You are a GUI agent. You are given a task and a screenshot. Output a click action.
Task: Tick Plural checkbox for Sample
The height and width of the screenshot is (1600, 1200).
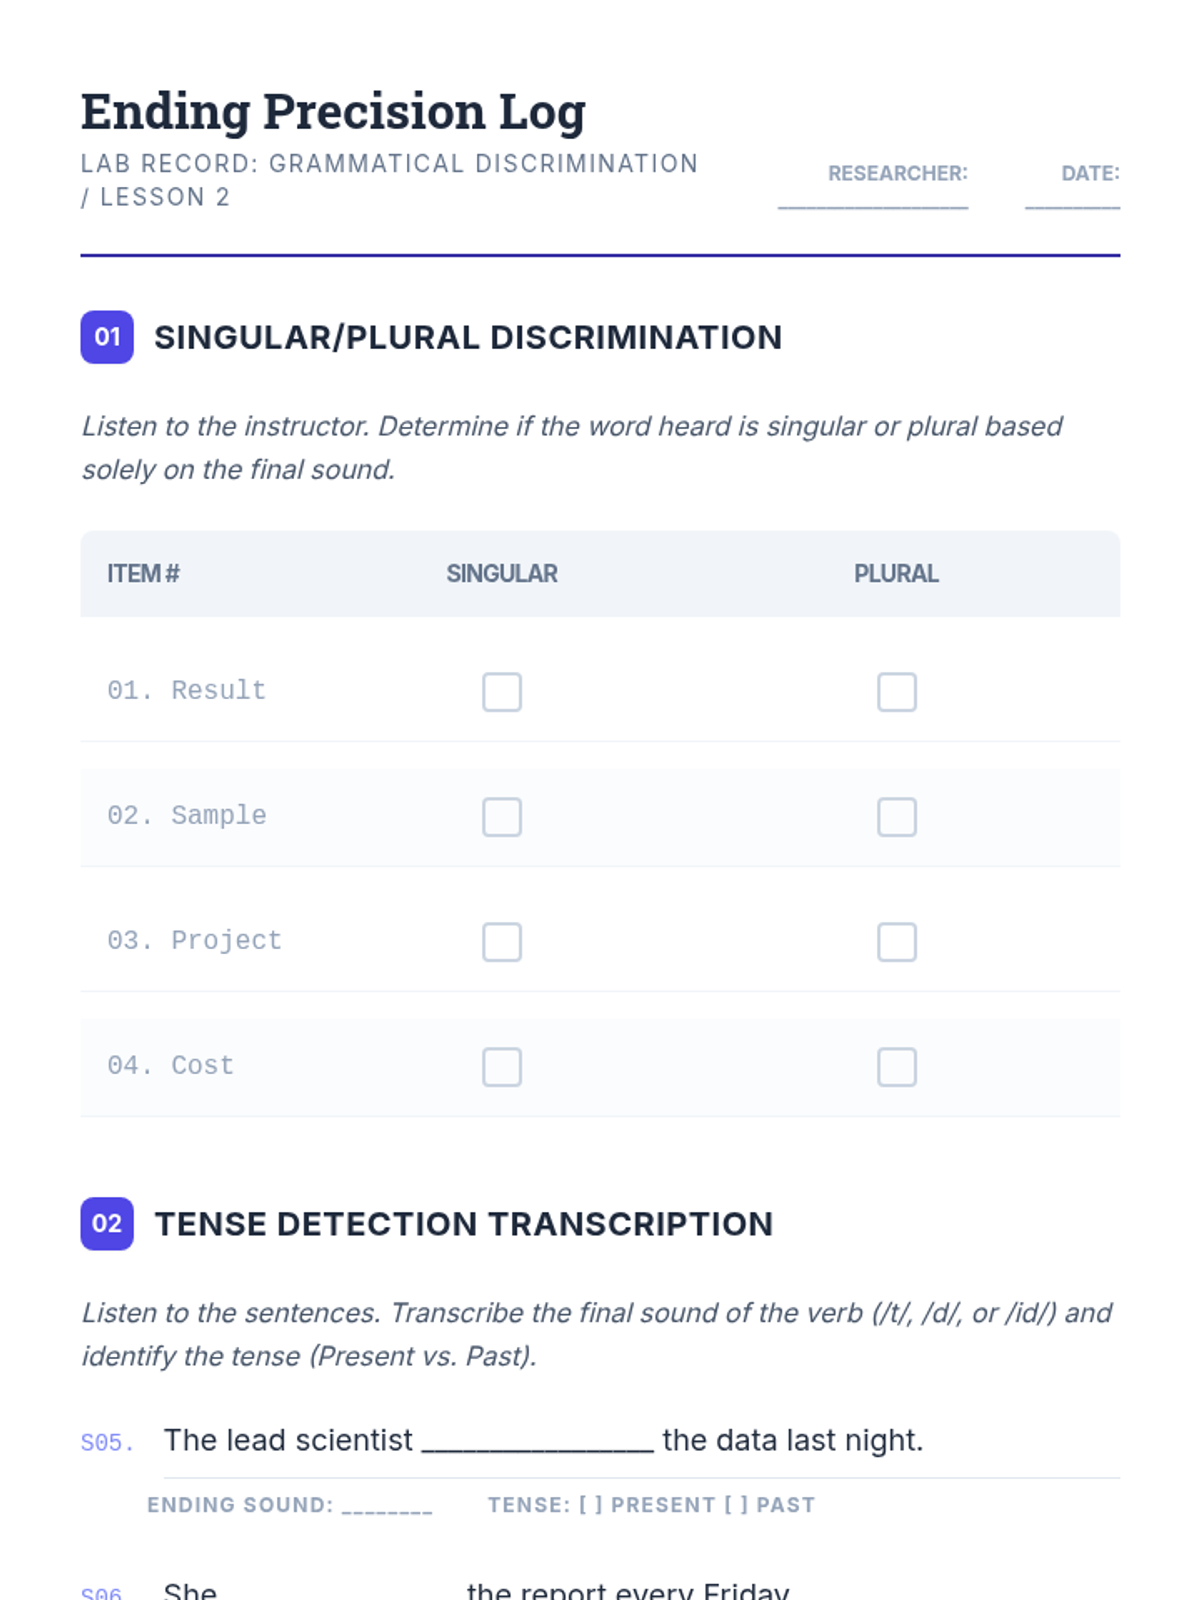coord(897,817)
